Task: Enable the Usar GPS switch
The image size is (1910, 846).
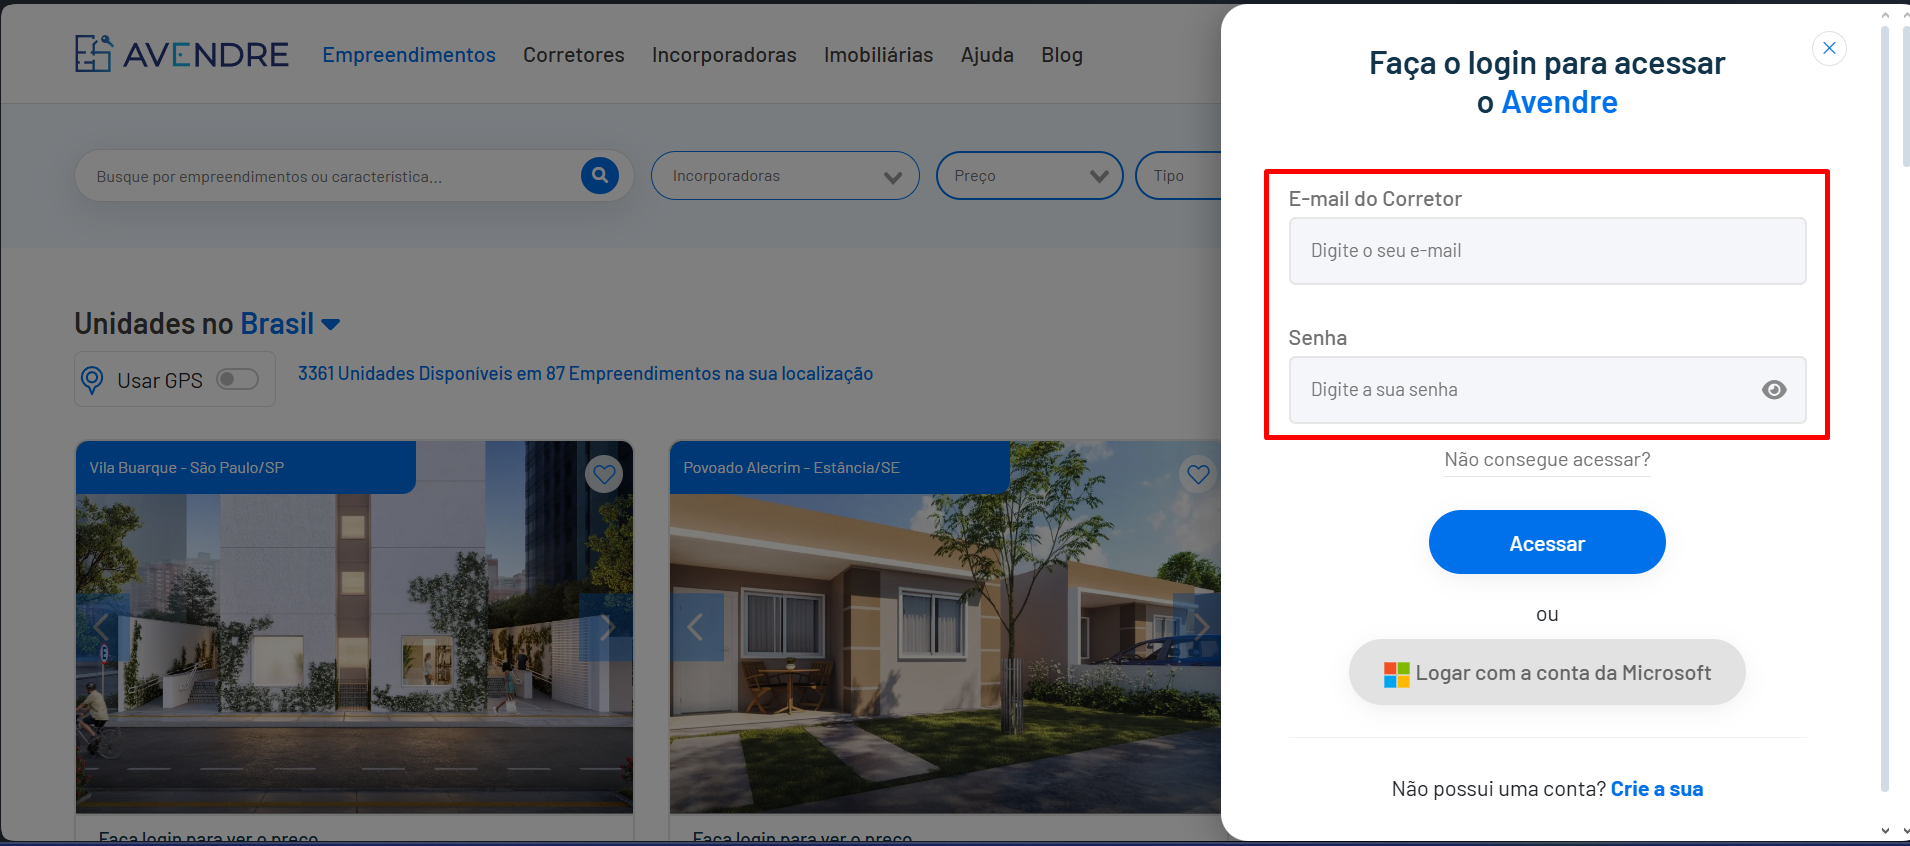Action: [x=238, y=379]
